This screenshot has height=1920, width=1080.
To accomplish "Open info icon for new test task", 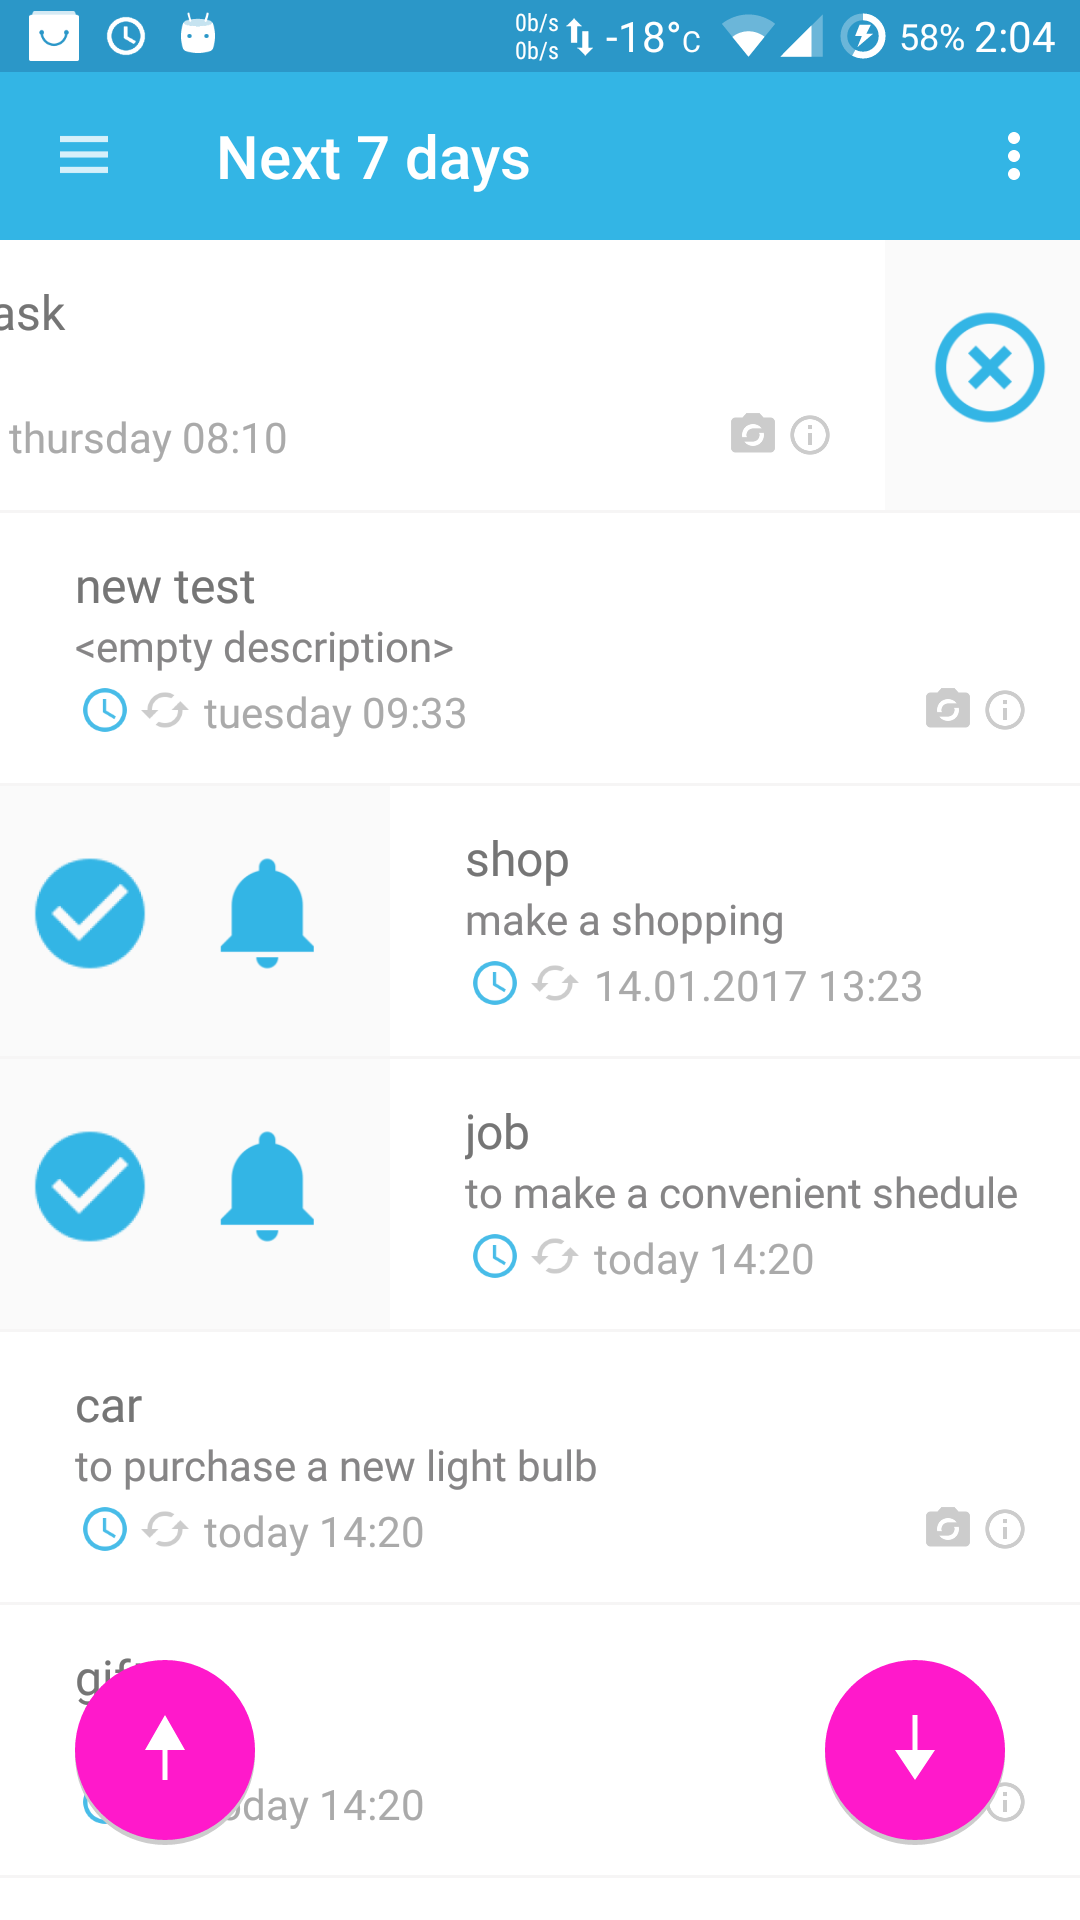I will [1005, 710].
